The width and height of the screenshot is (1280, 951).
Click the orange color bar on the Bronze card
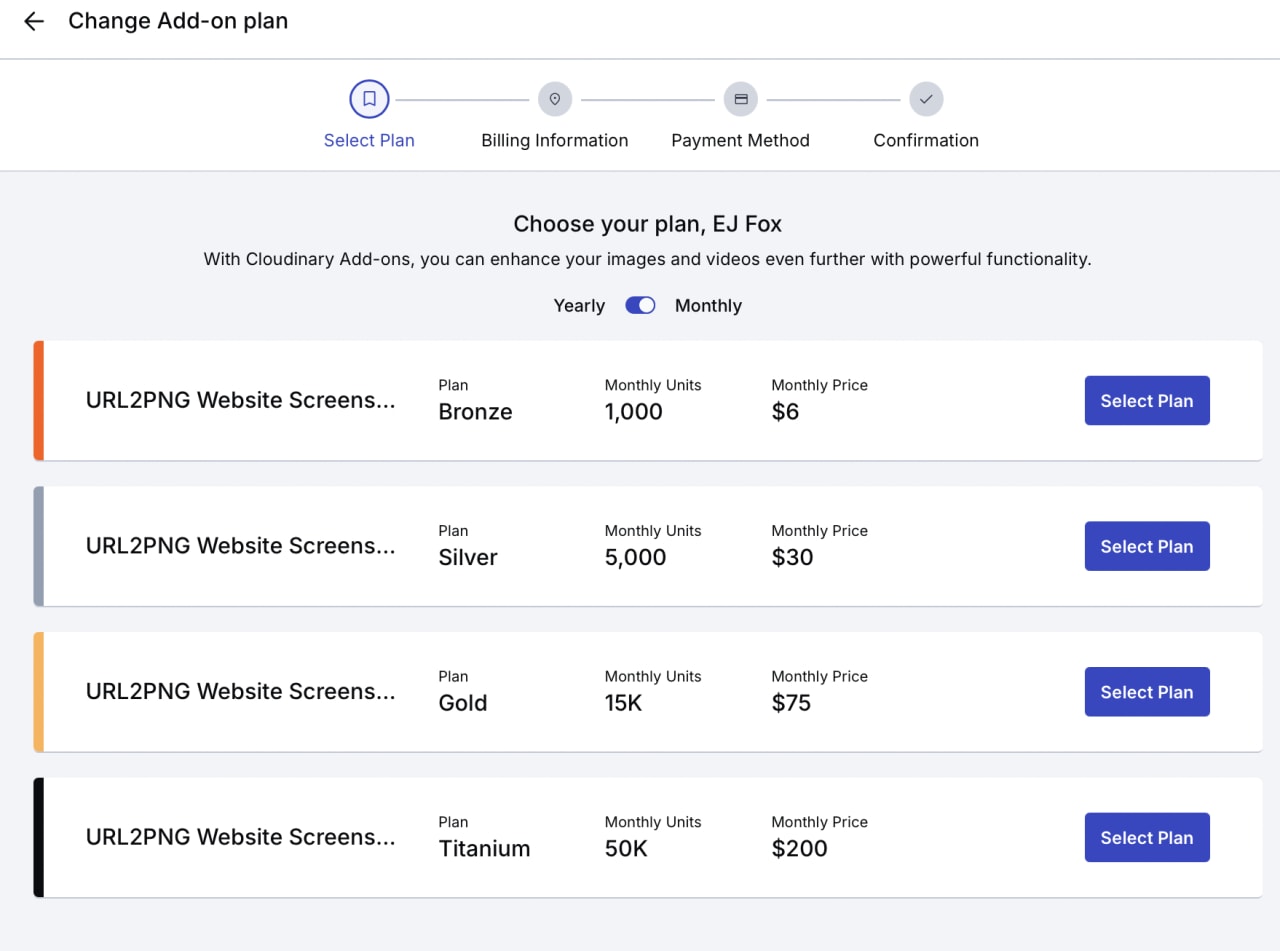37,400
